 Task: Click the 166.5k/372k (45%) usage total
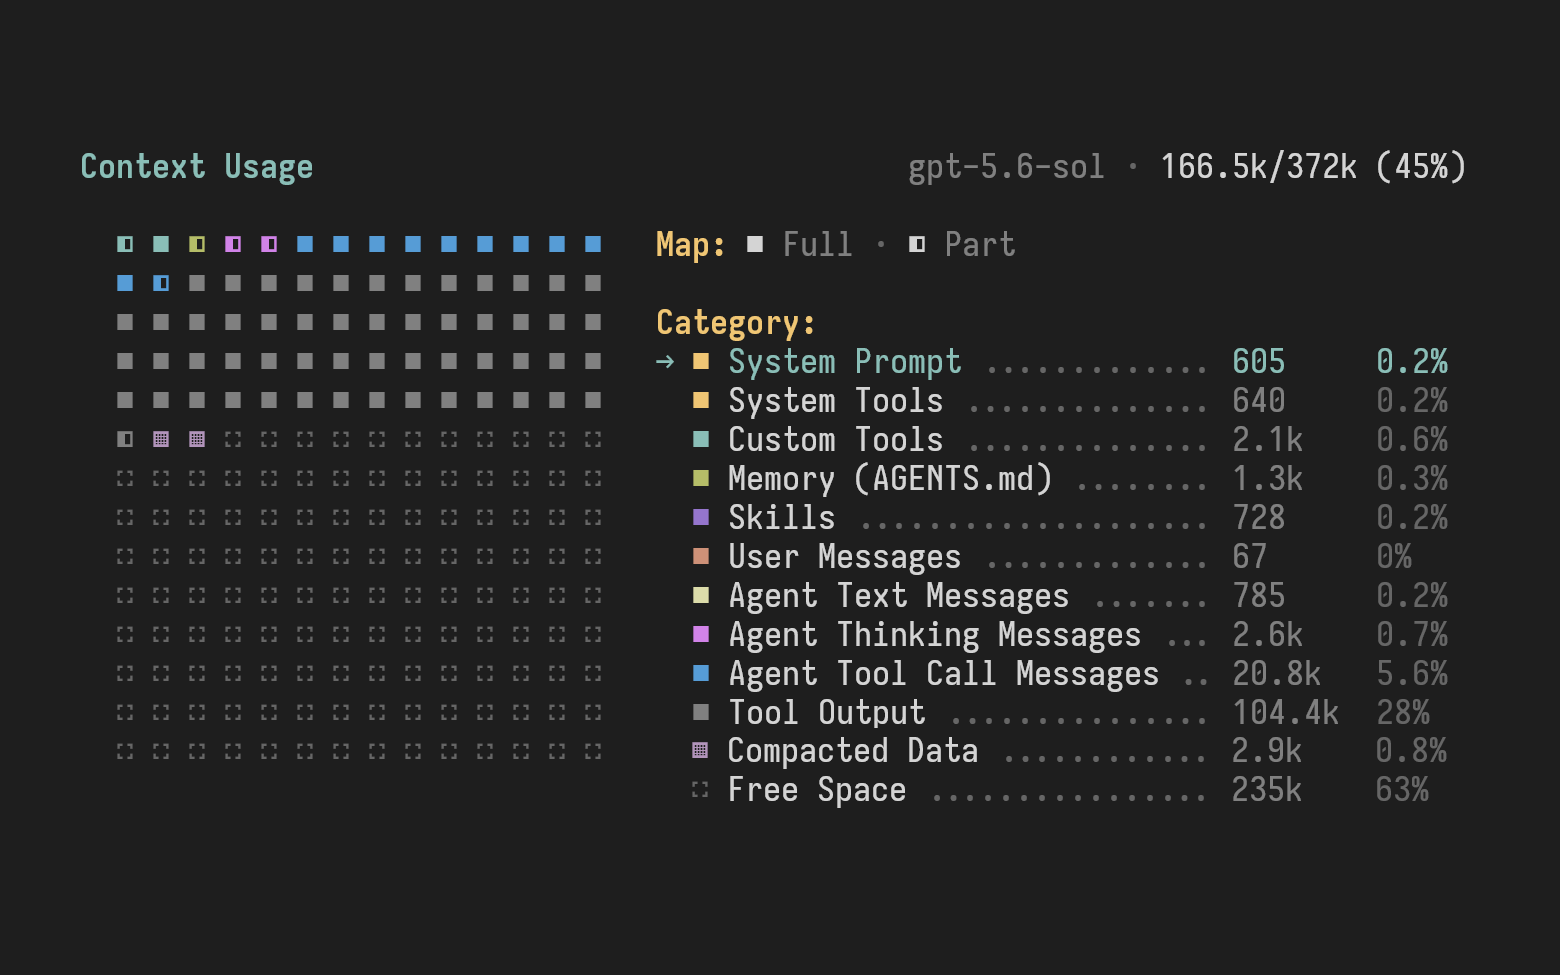(x=1313, y=166)
